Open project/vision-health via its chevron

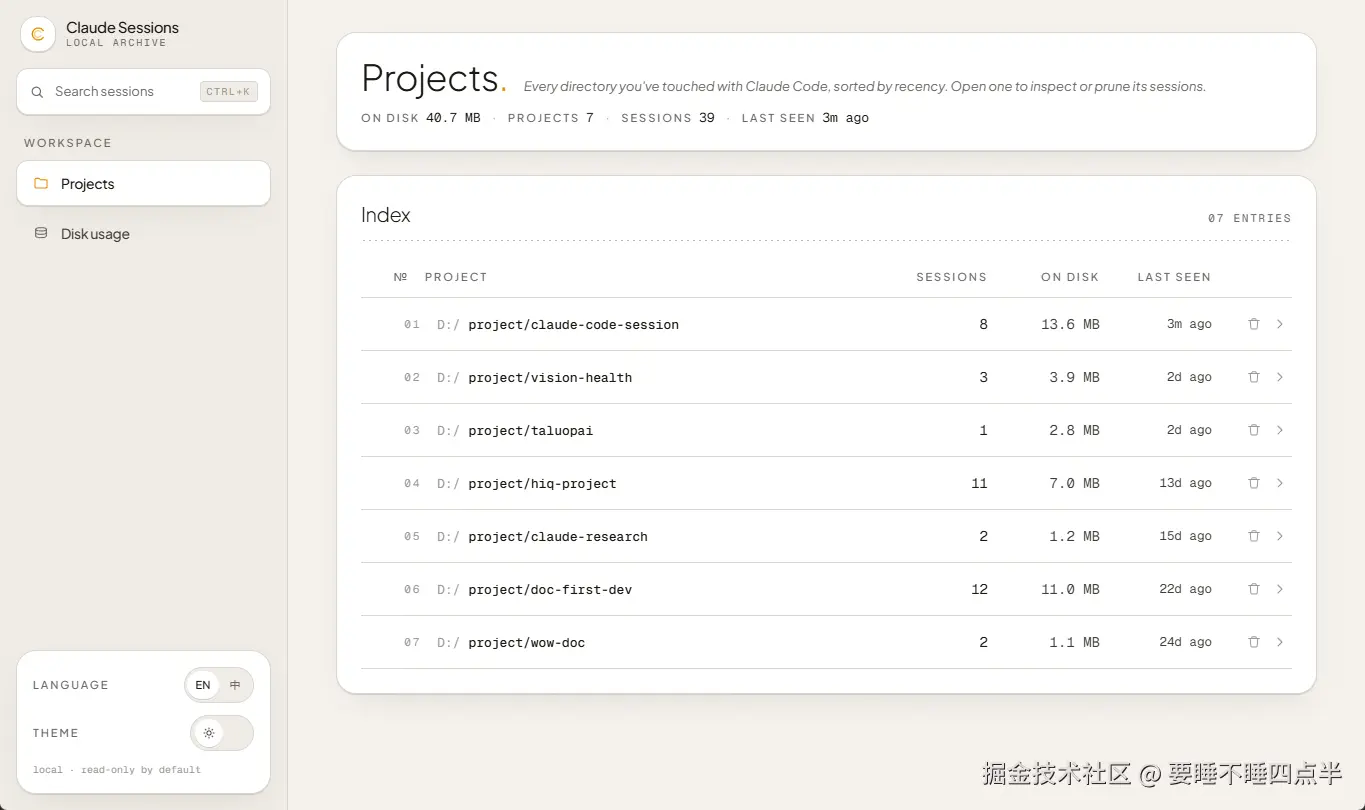point(1280,377)
